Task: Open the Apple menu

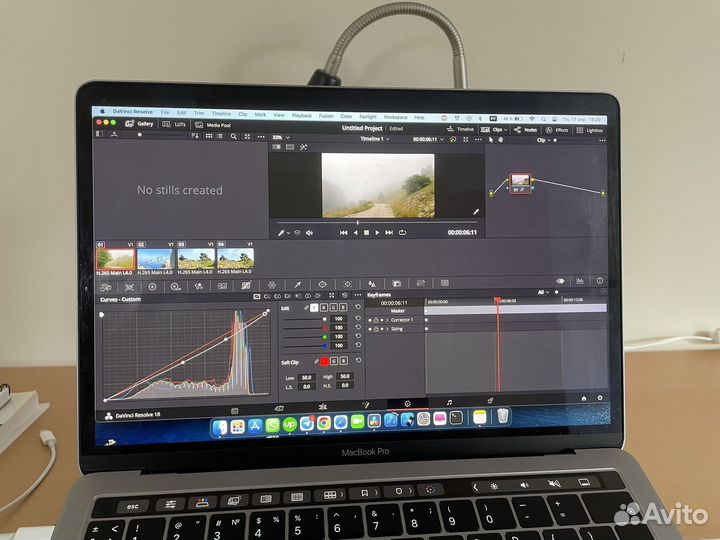Action: [102, 111]
